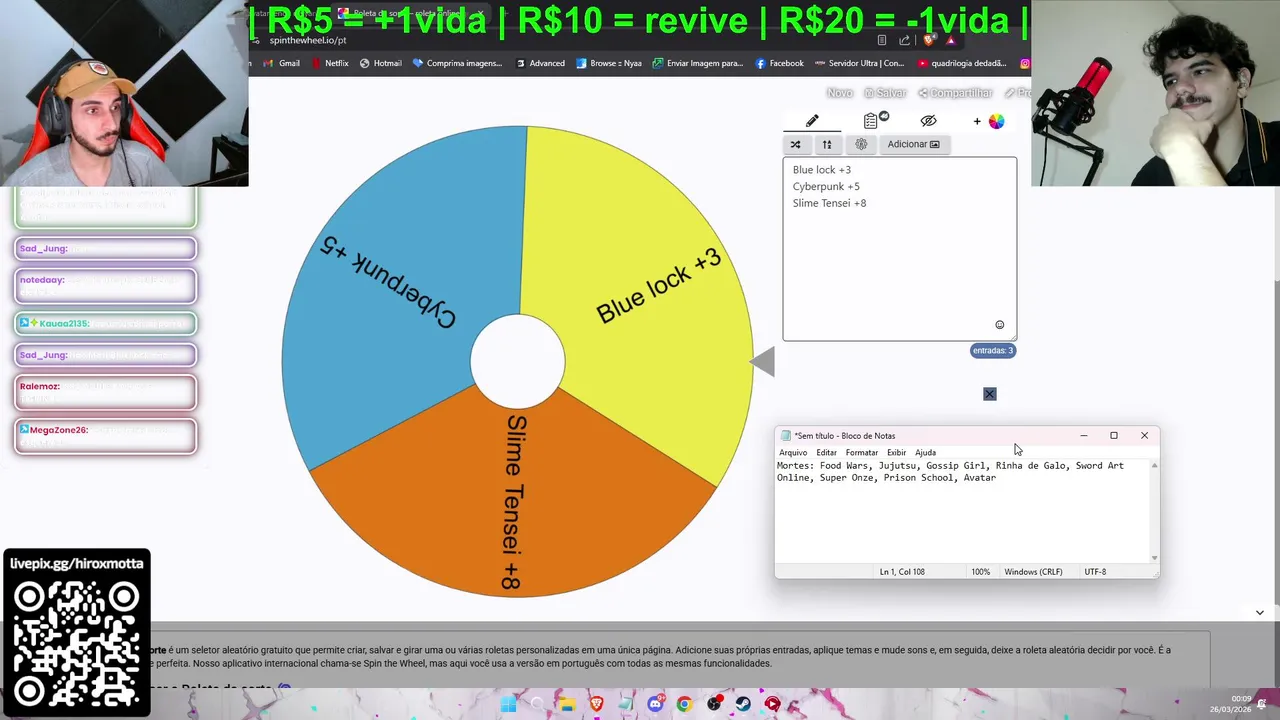Open the rainbow color wheel theme picker
The width and height of the screenshot is (1280, 720).
pos(996,121)
